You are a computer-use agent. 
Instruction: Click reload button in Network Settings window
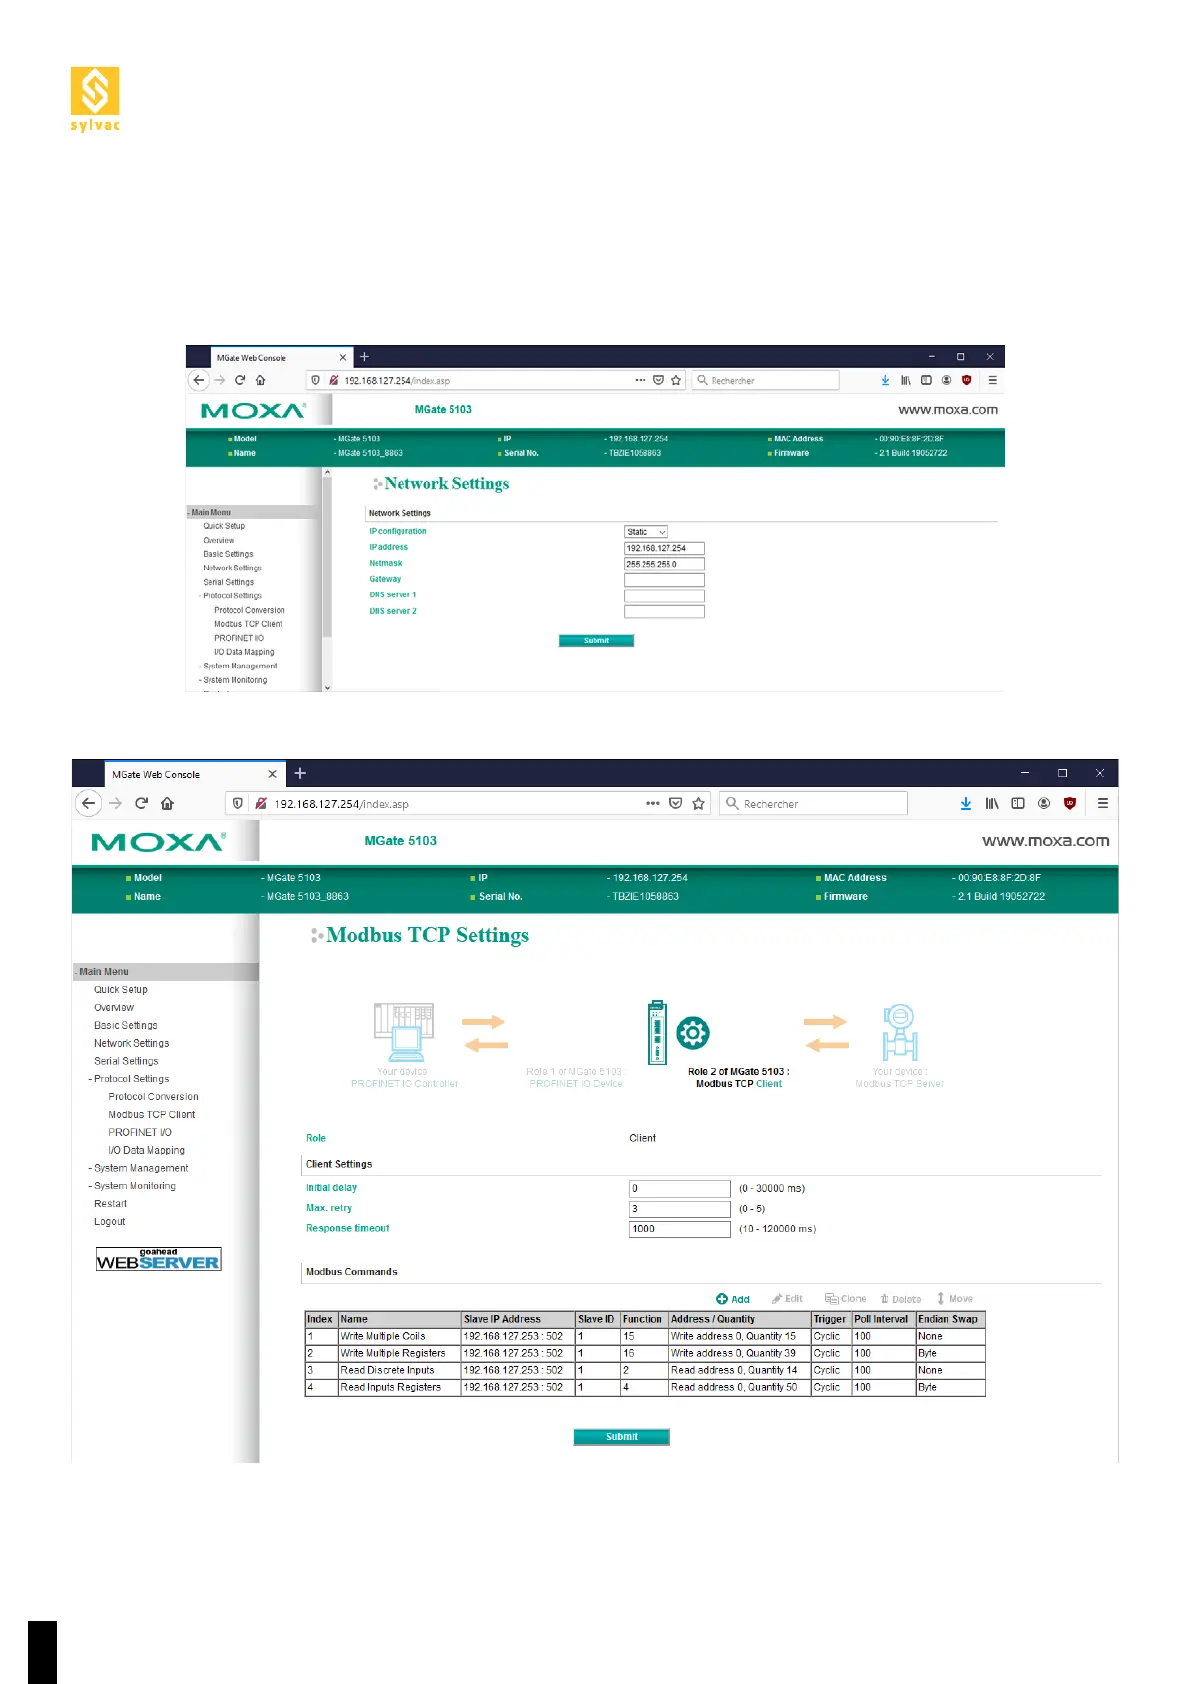point(240,380)
